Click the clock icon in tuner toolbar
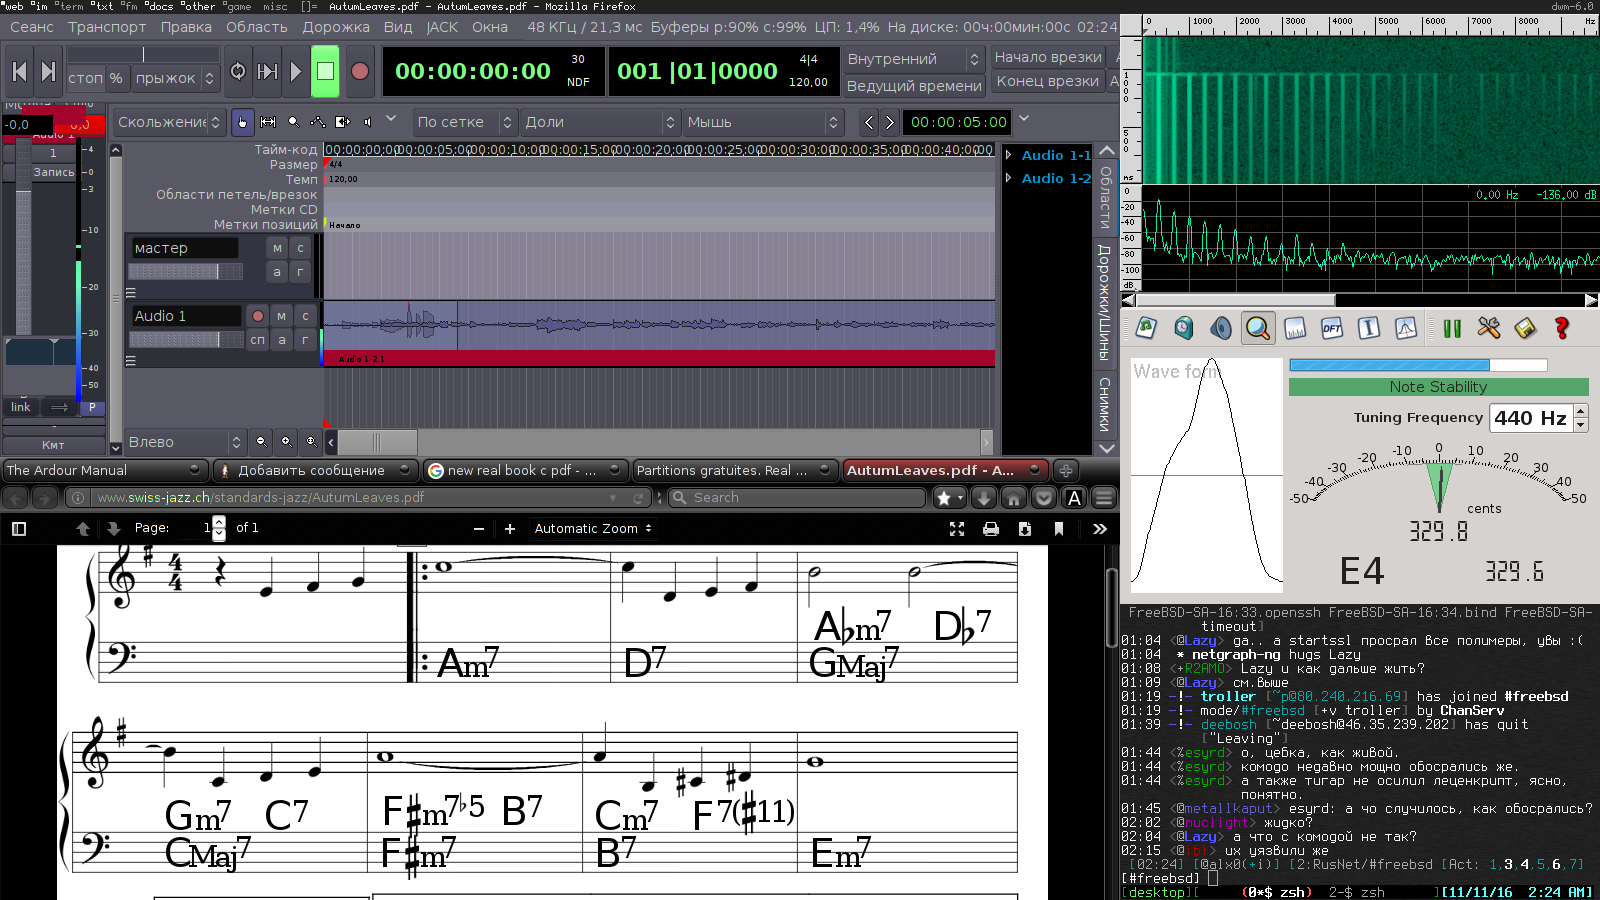This screenshot has height=900, width=1600. point(1184,327)
